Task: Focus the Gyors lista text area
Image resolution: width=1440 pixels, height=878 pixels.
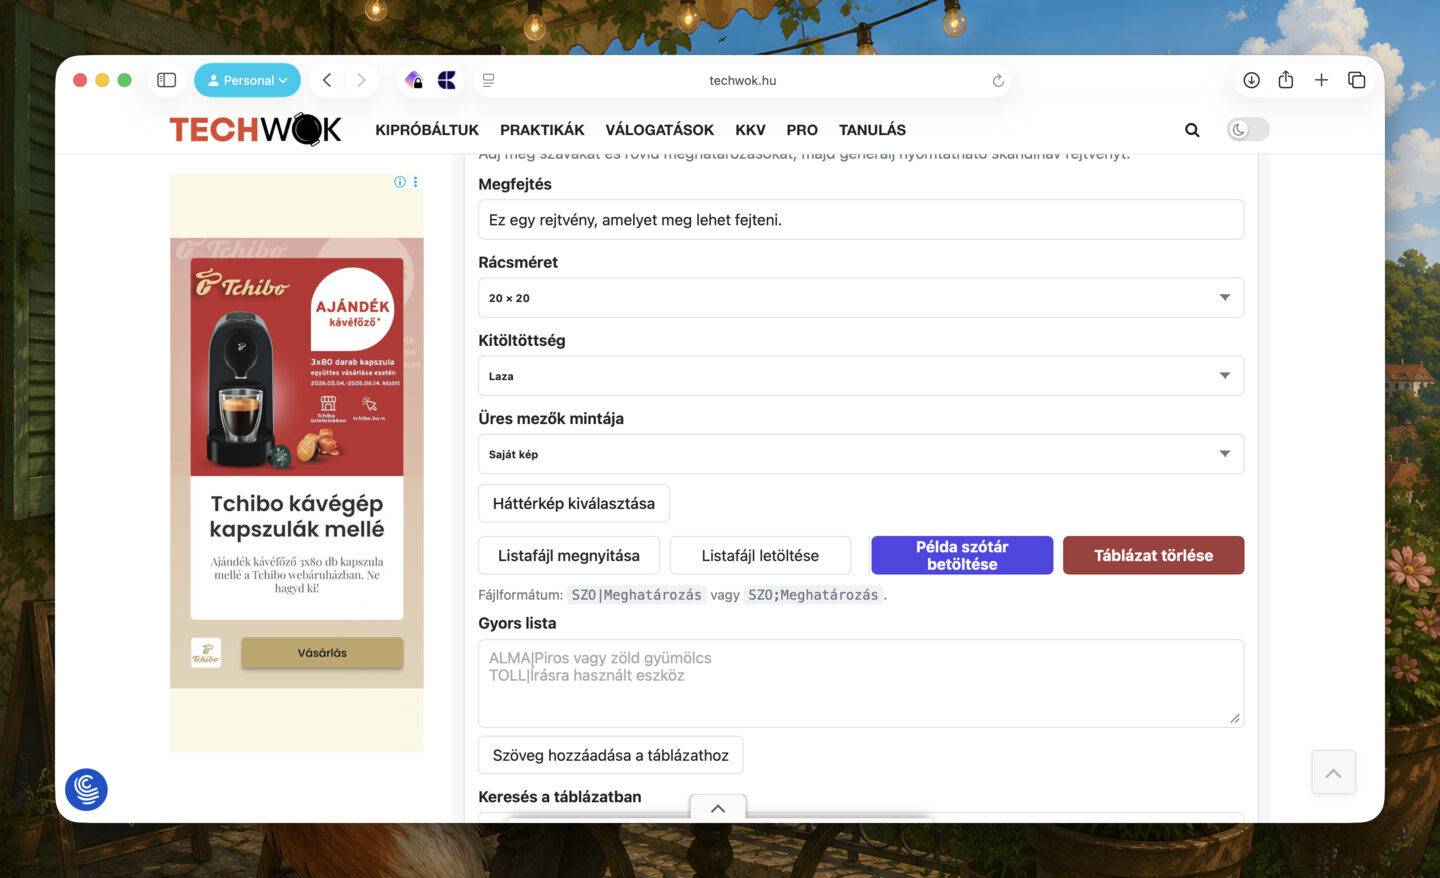Action: pos(861,683)
